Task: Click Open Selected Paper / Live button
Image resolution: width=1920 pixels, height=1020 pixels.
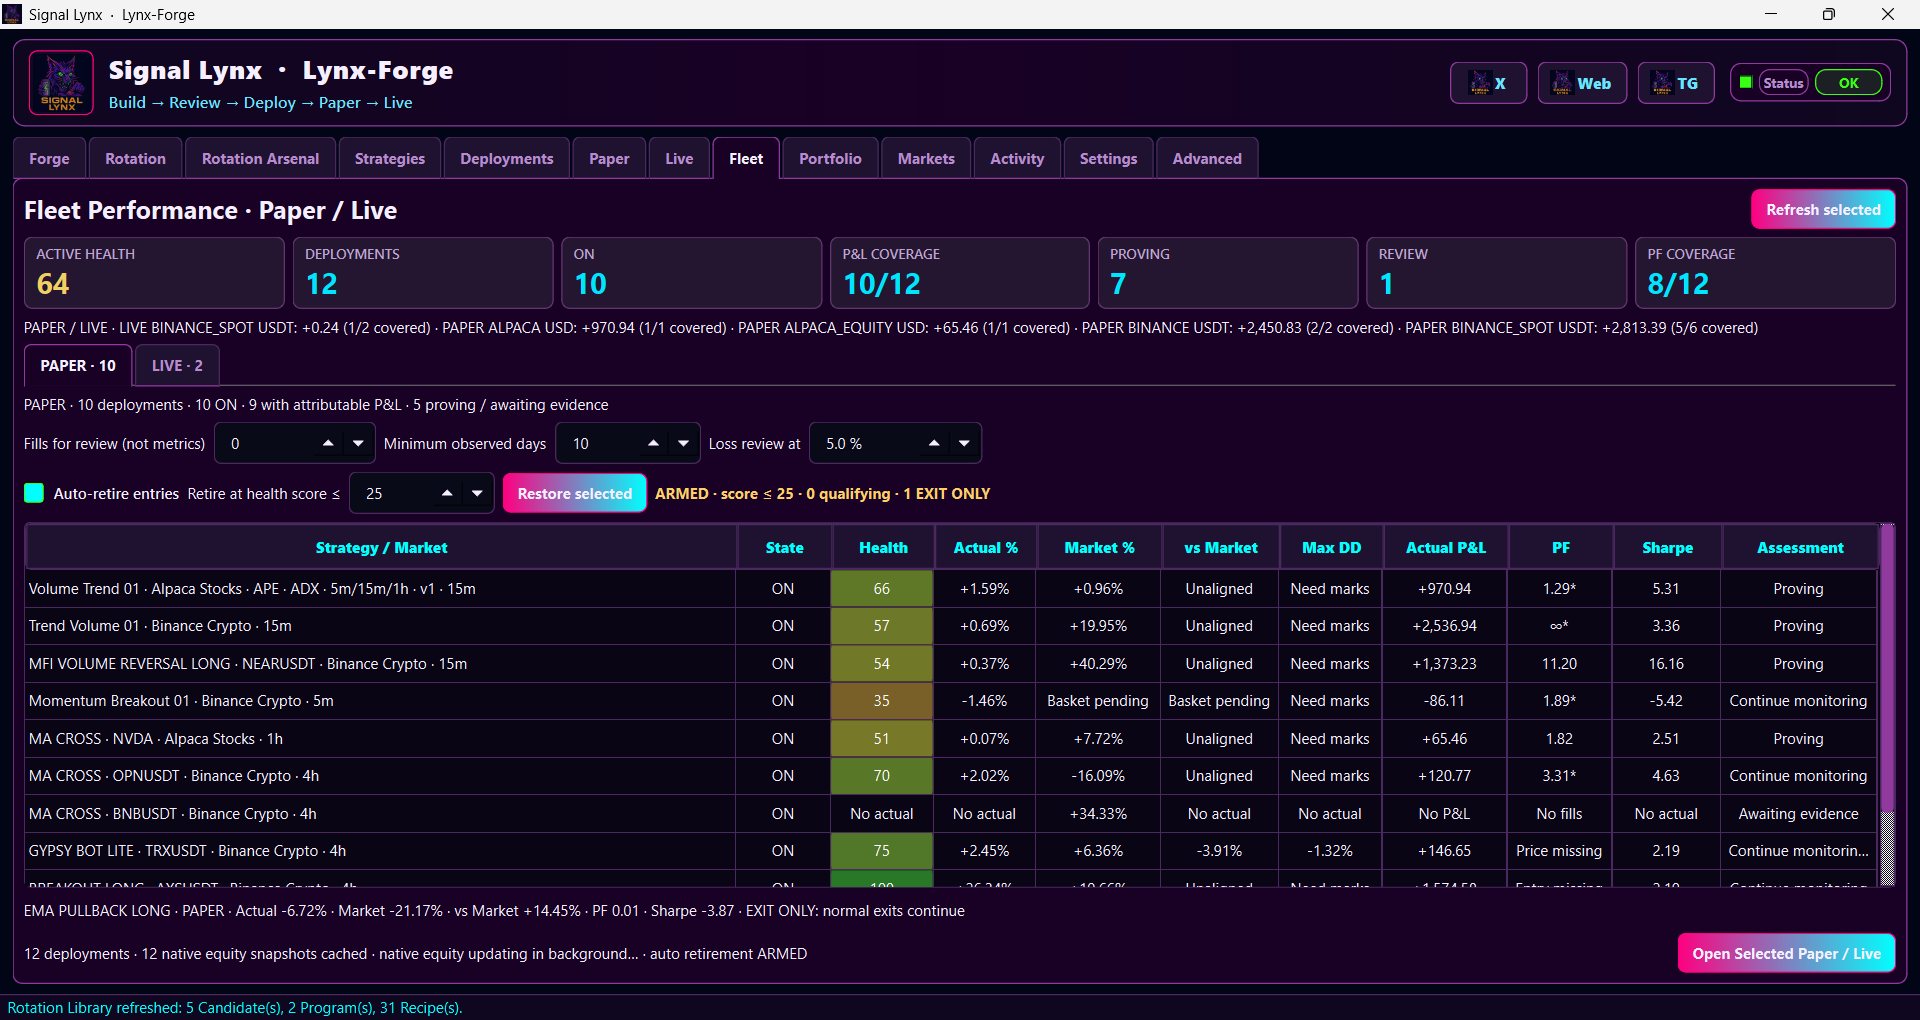Action: [x=1786, y=953]
